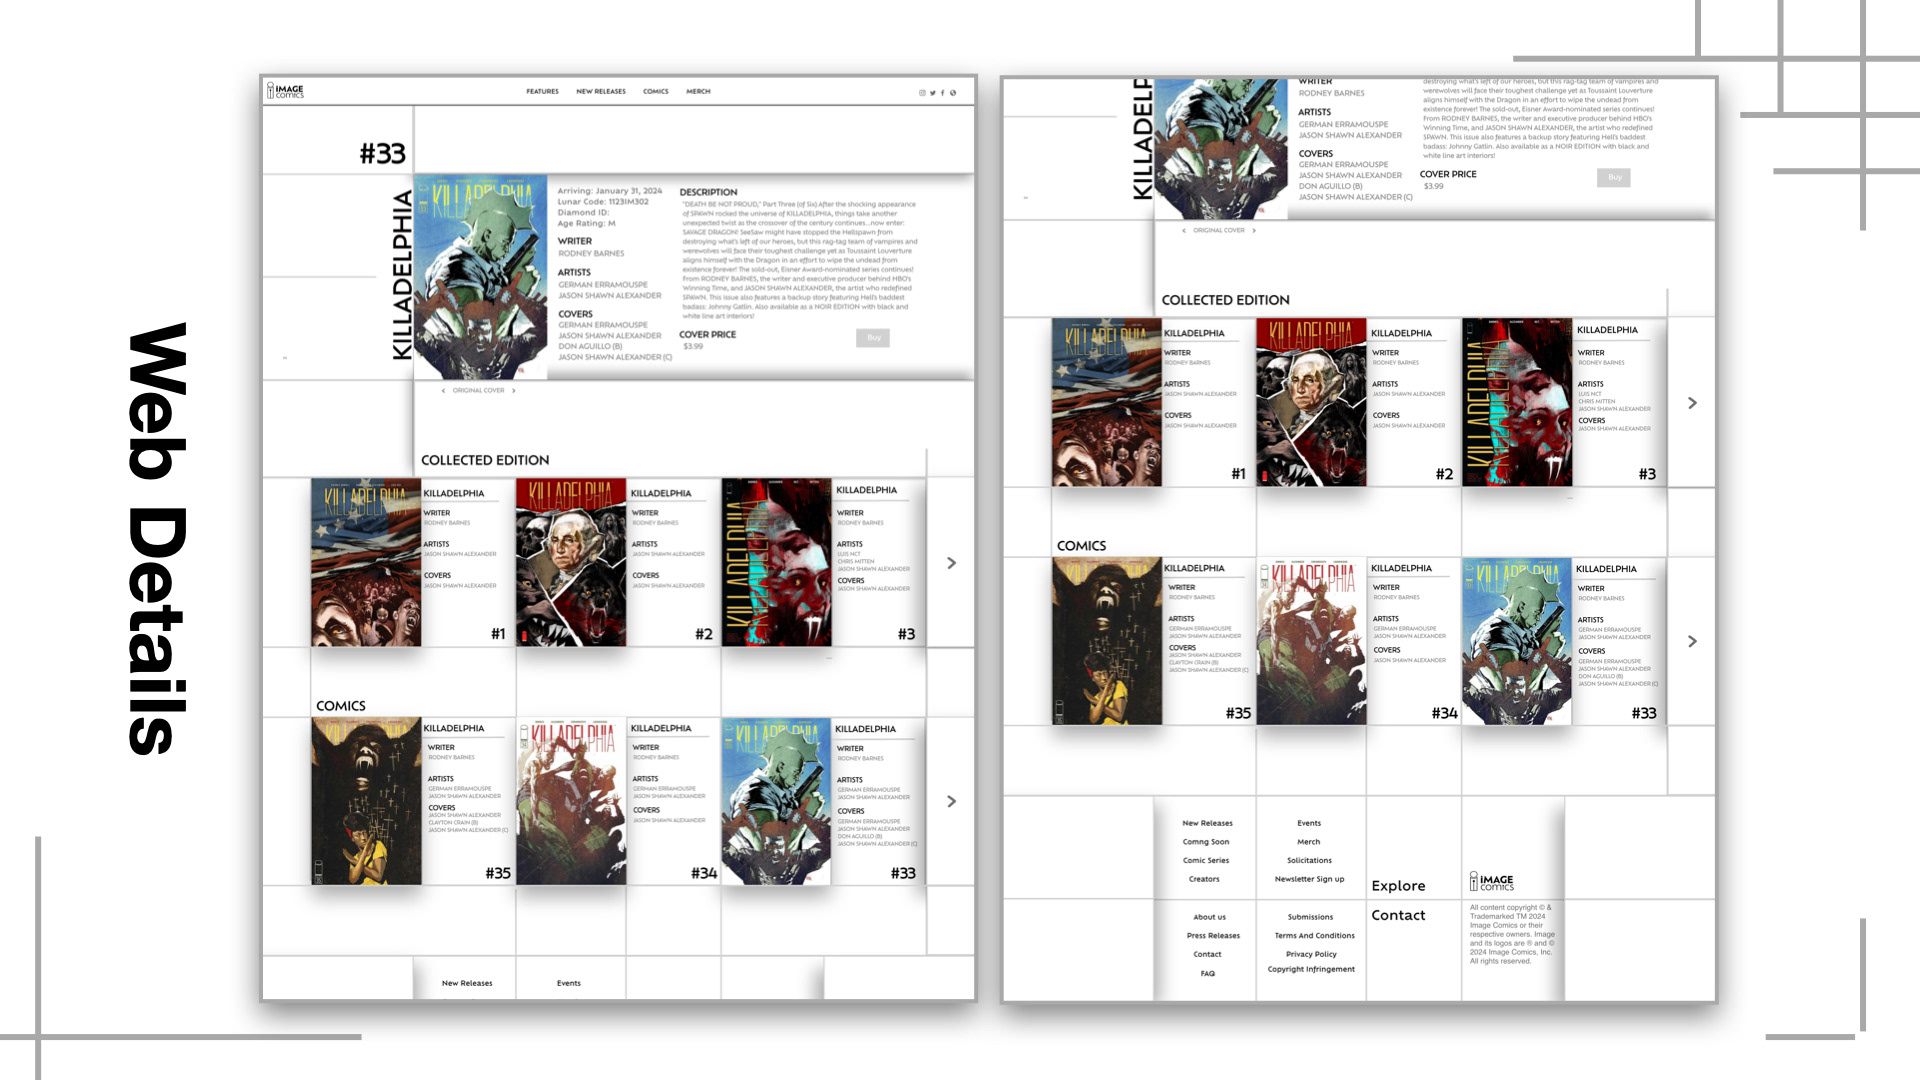Open the Features menu item
Viewport: 1920px width, 1080px height.
[x=542, y=92]
